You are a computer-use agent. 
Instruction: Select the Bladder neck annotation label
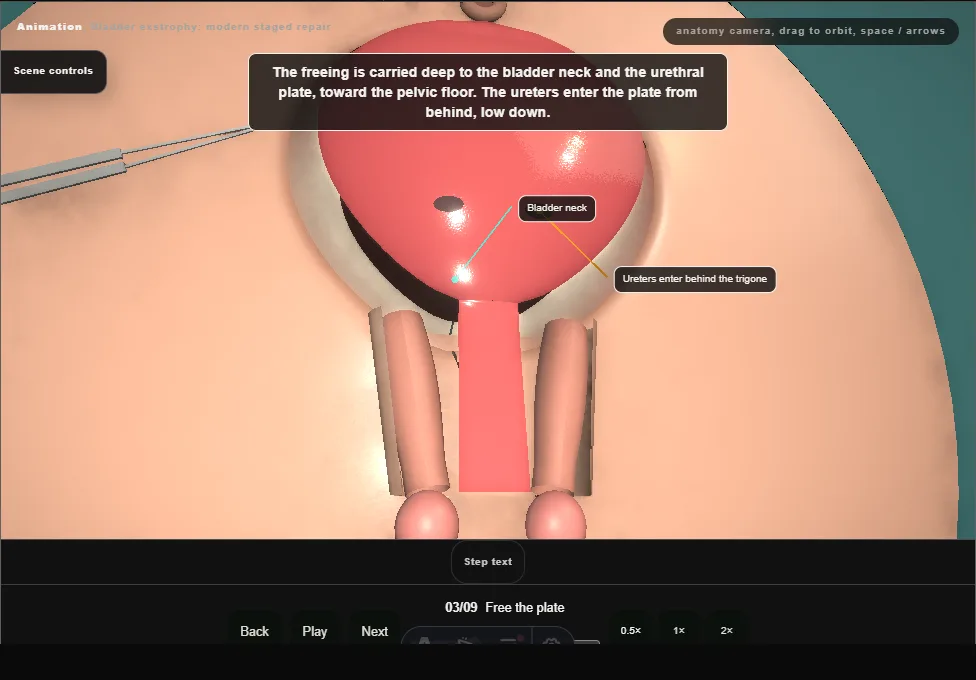click(x=557, y=208)
